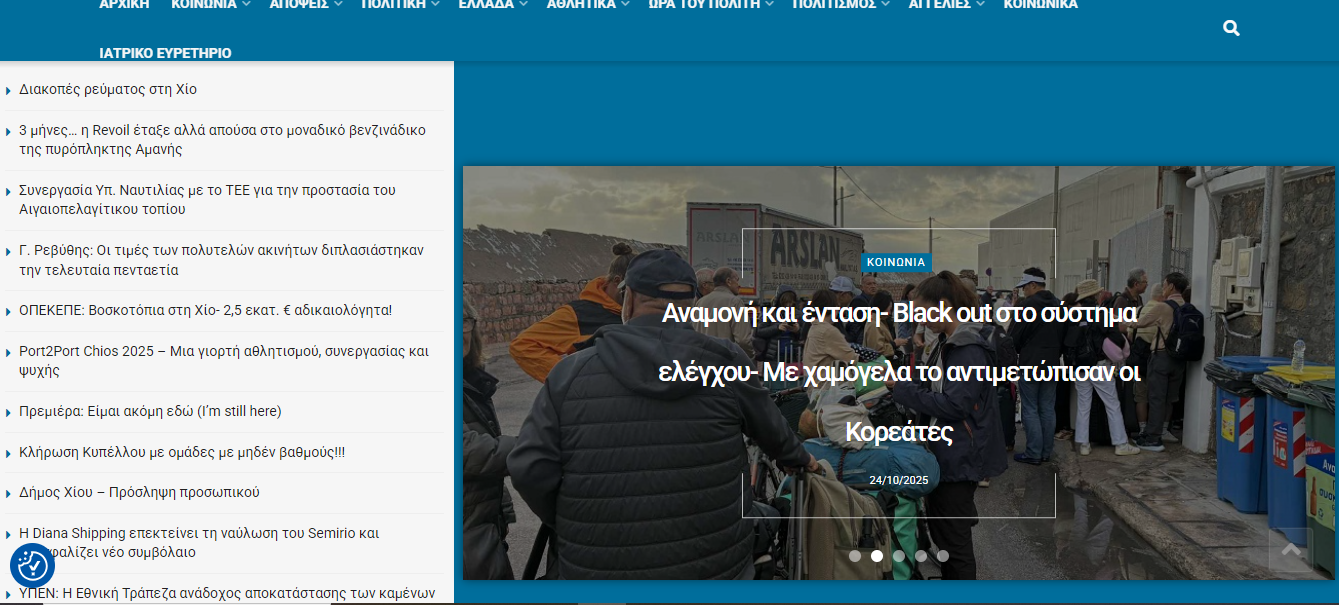Image resolution: width=1339 pixels, height=605 pixels.
Task: Open the search magnifier icon
Action: point(1231,28)
